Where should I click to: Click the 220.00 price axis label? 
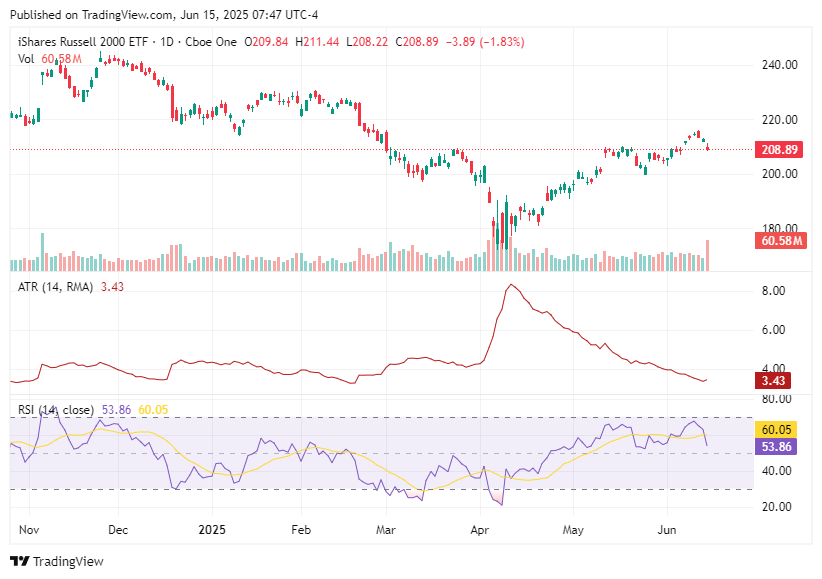[x=780, y=120]
